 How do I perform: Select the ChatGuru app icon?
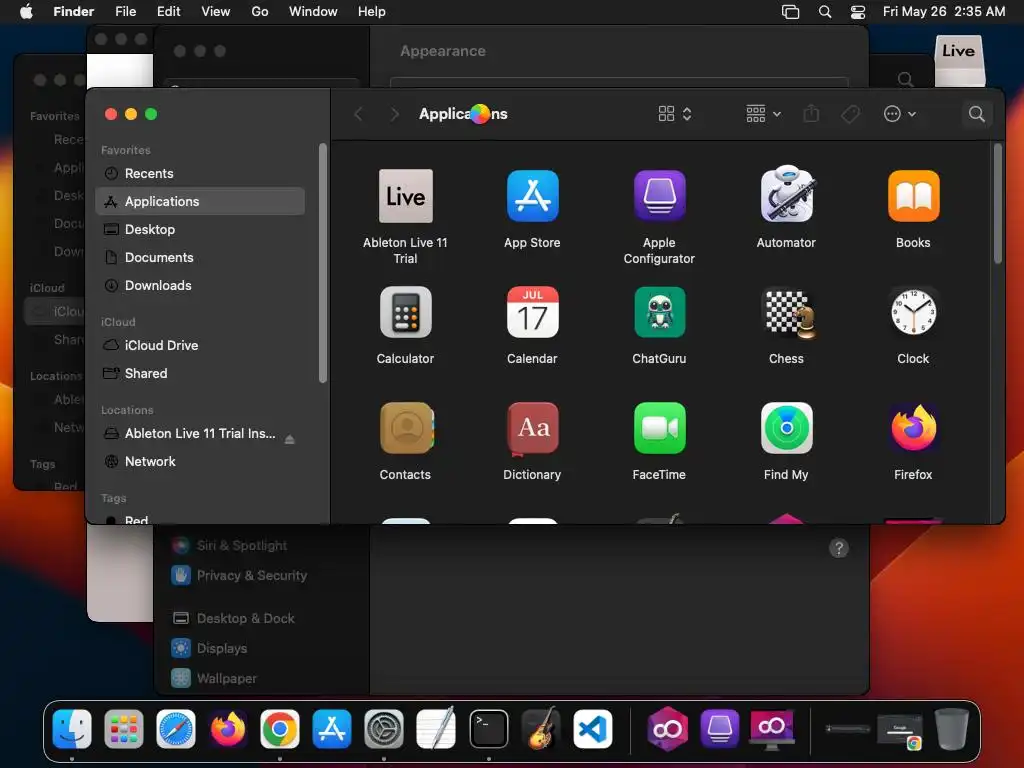659,312
